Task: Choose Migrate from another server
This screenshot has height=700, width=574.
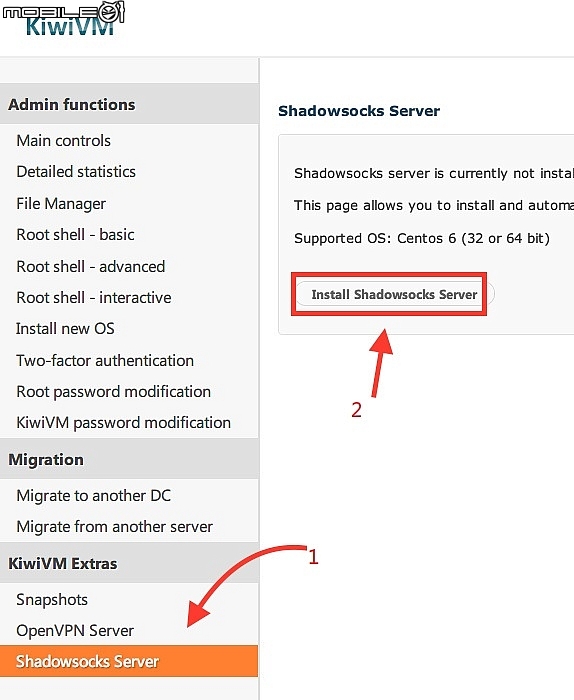Action: pyautogui.click(x=114, y=527)
